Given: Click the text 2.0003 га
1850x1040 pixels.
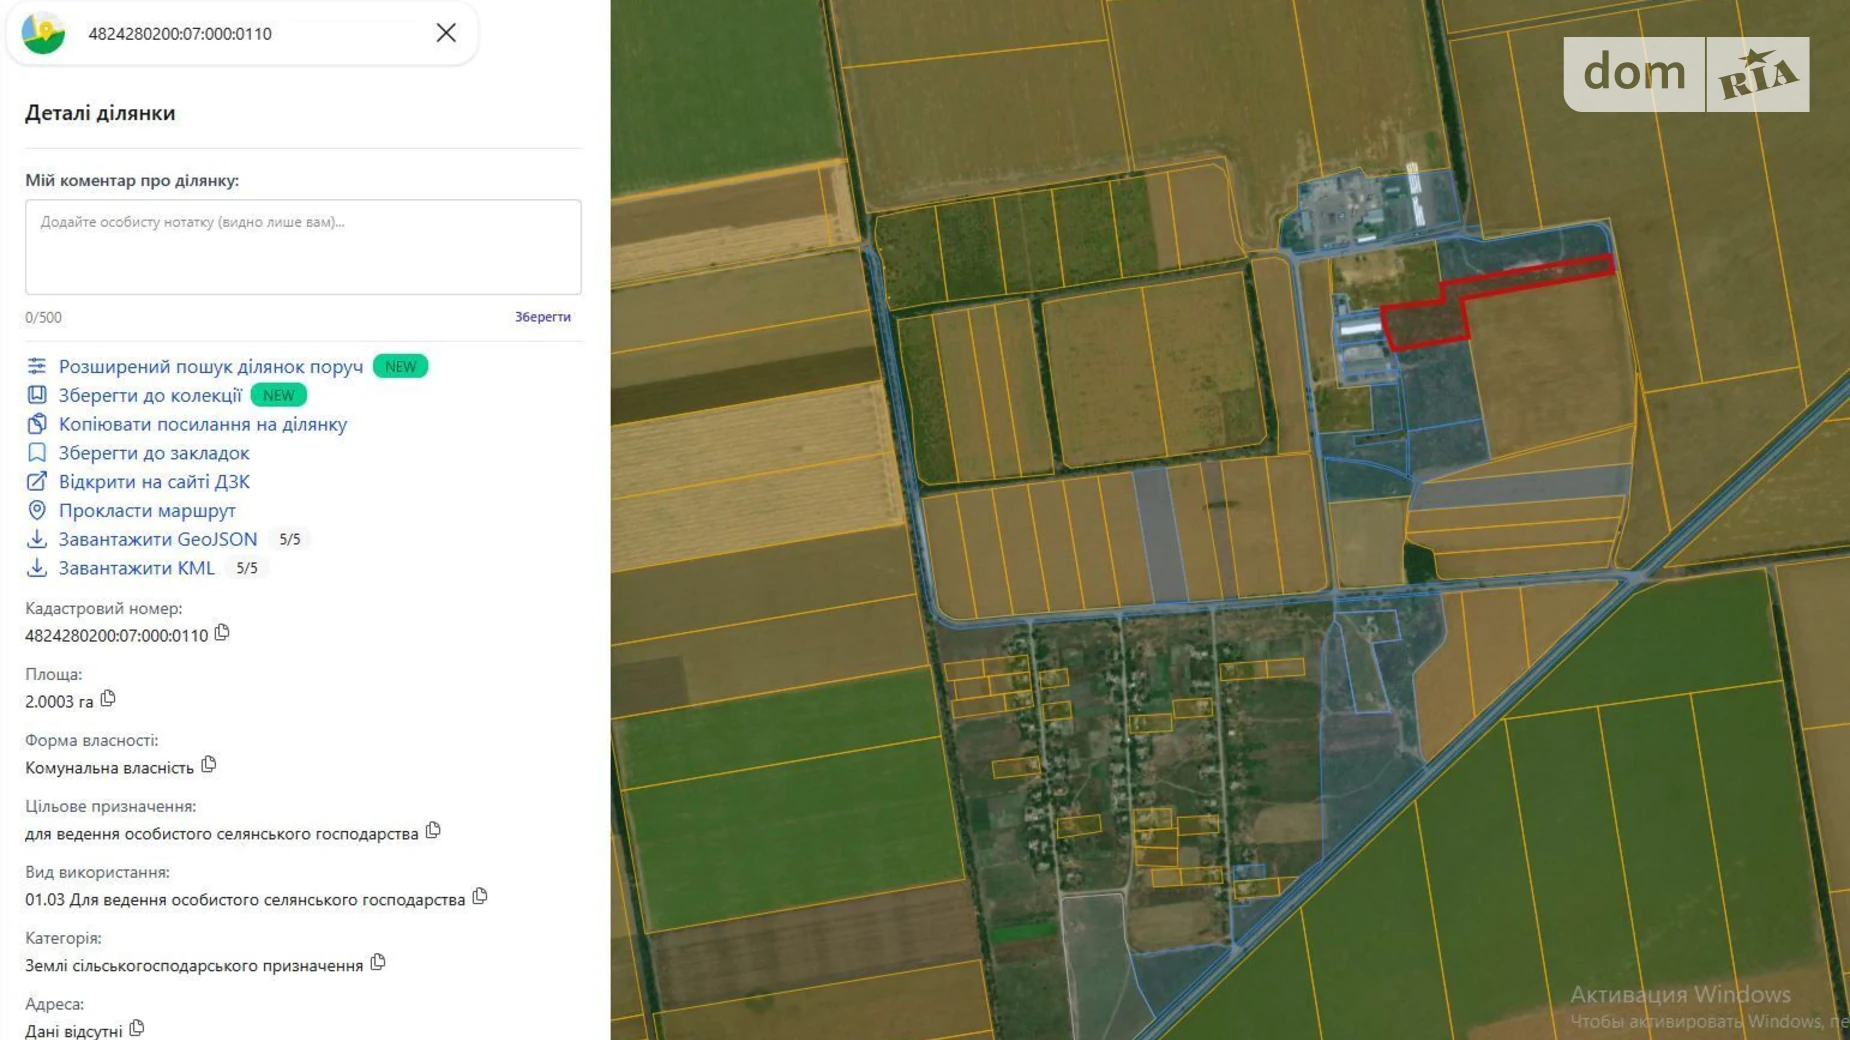Looking at the screenshot, I should (x=59, y=702).
